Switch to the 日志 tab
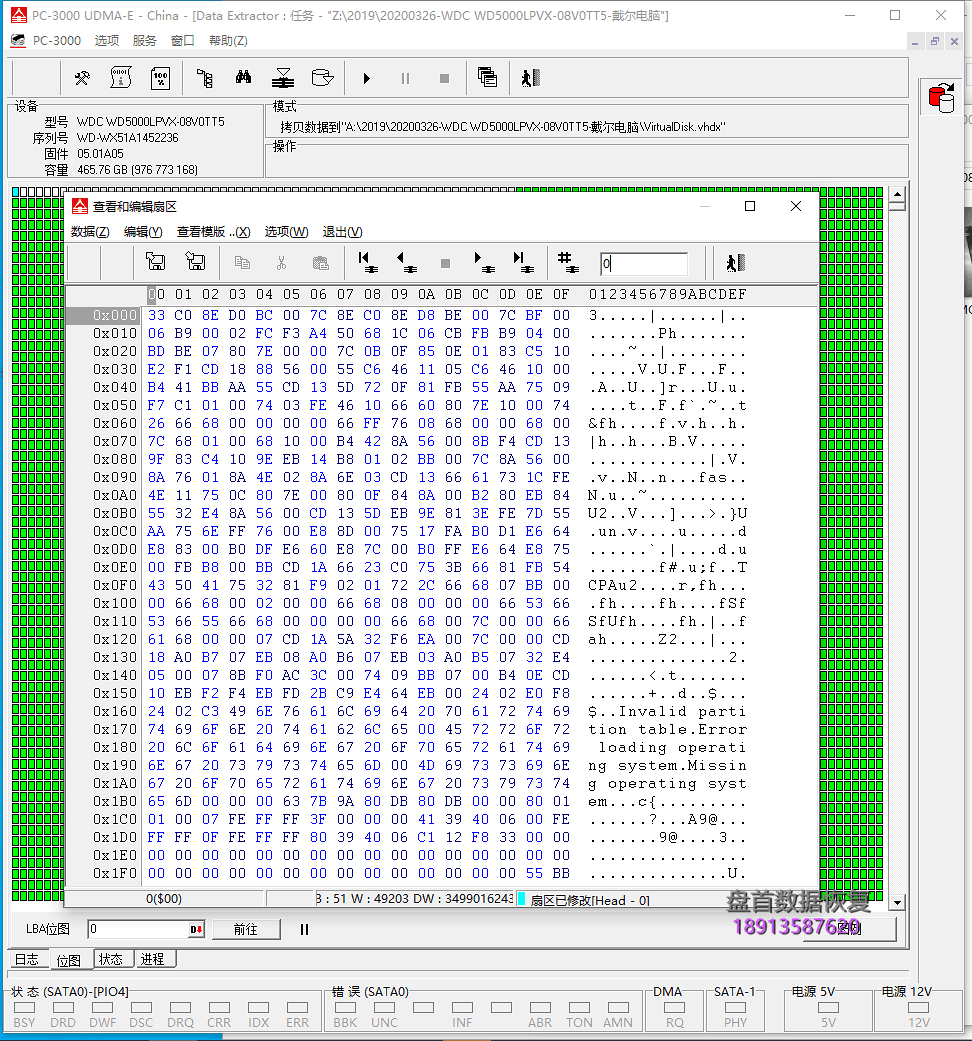The image size is (972, 1041). [x=27, y=959]
